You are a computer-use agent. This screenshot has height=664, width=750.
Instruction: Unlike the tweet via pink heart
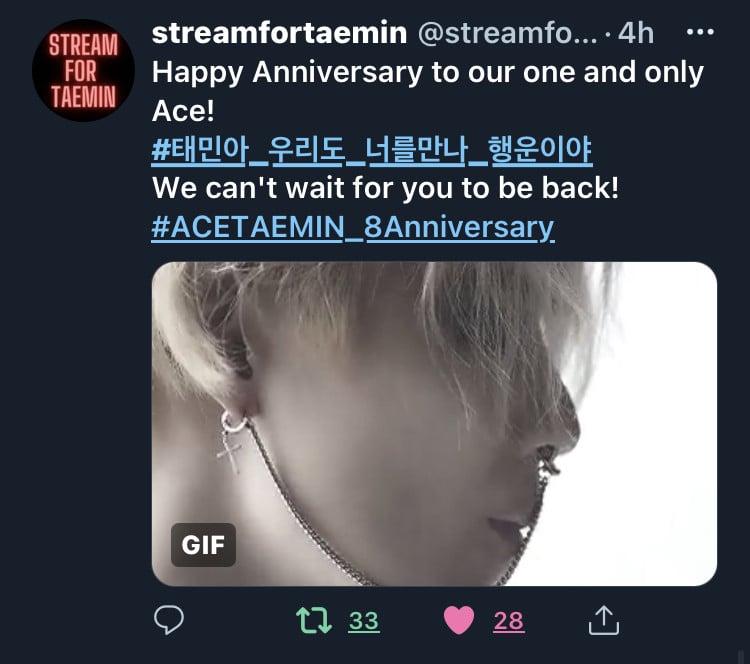pyautogui.click(x=459, y=620)
